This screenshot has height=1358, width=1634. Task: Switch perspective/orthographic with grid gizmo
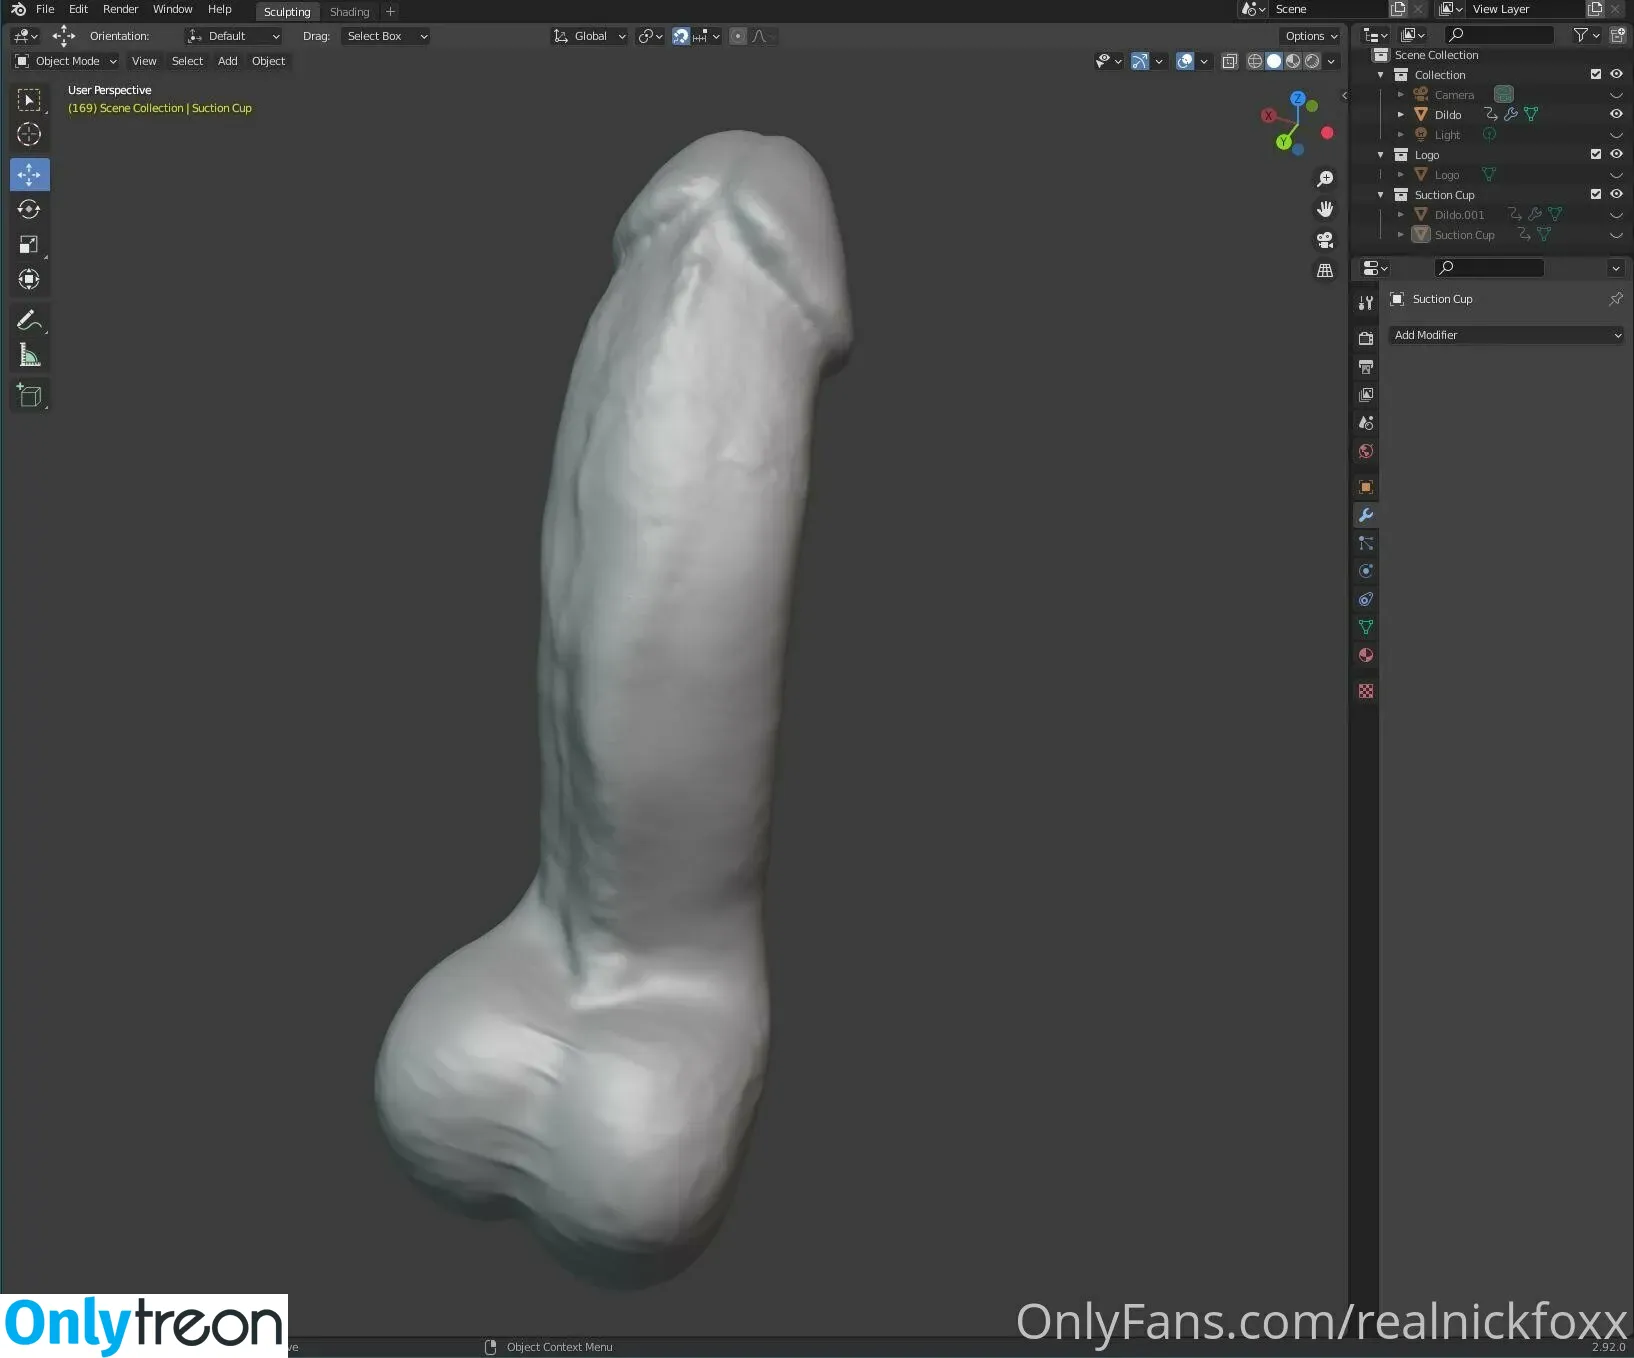click(x=1325, y=270)
